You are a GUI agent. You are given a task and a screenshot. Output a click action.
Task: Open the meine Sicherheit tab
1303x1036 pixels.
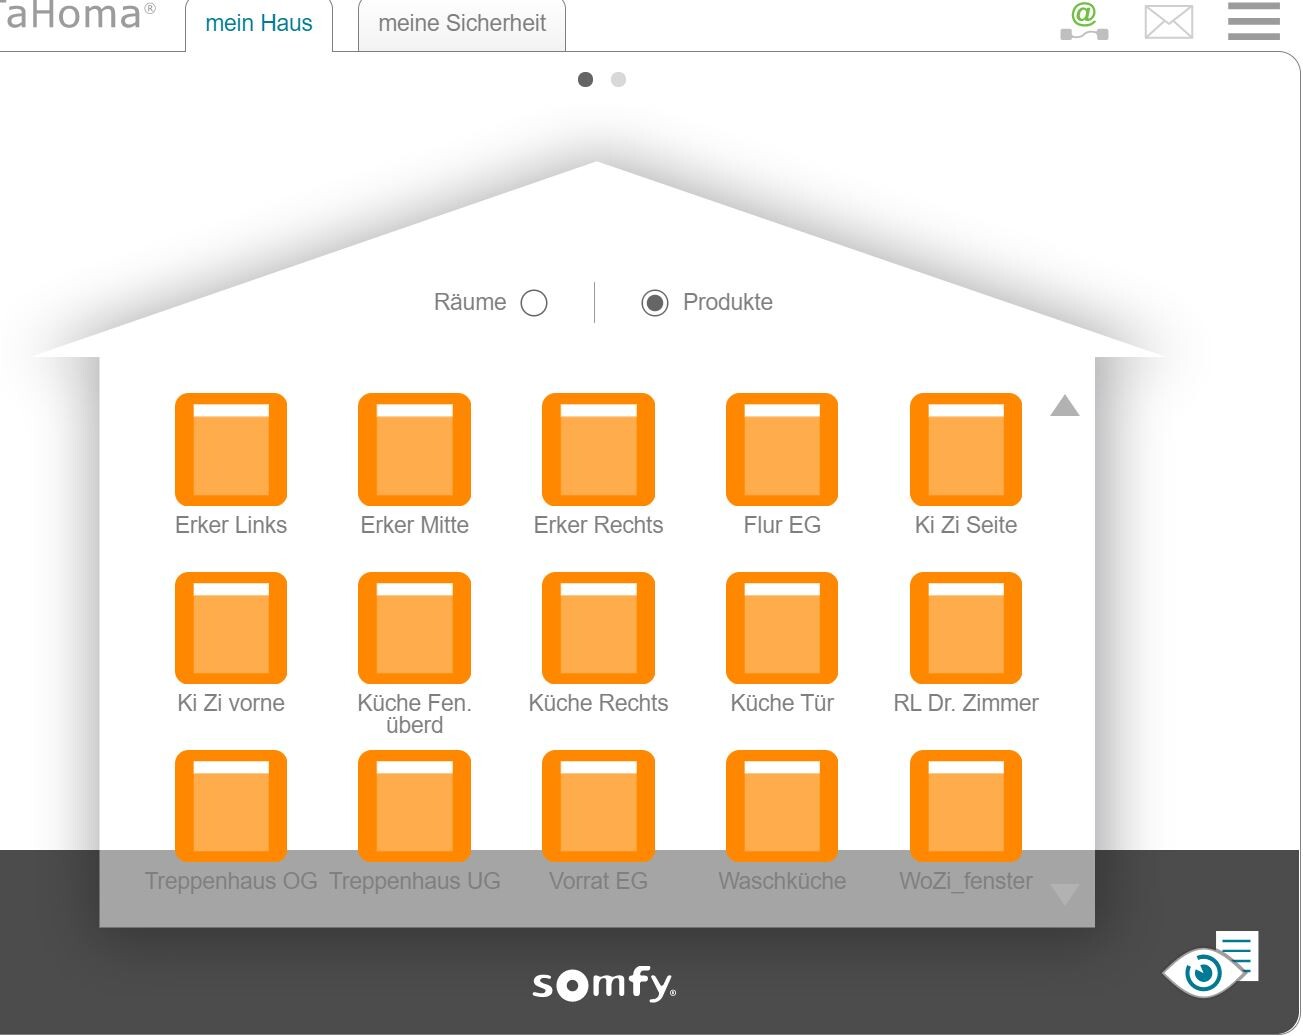pos(462,24)
